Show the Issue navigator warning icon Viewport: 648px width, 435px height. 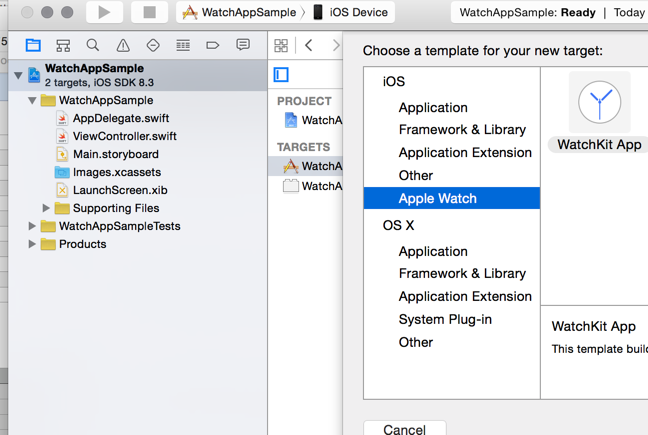pyautogui.click(x=123, y=46)
